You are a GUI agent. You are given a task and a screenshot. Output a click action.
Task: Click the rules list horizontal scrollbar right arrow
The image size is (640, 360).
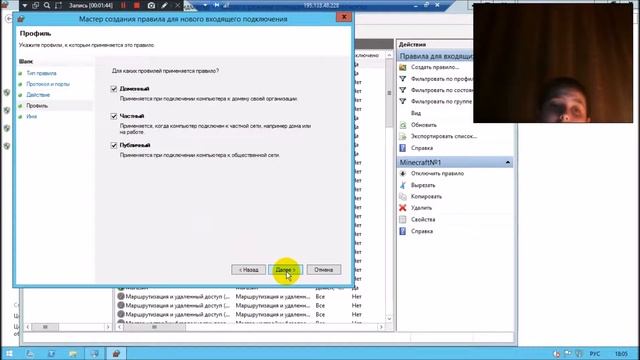(x=381, y=327)
